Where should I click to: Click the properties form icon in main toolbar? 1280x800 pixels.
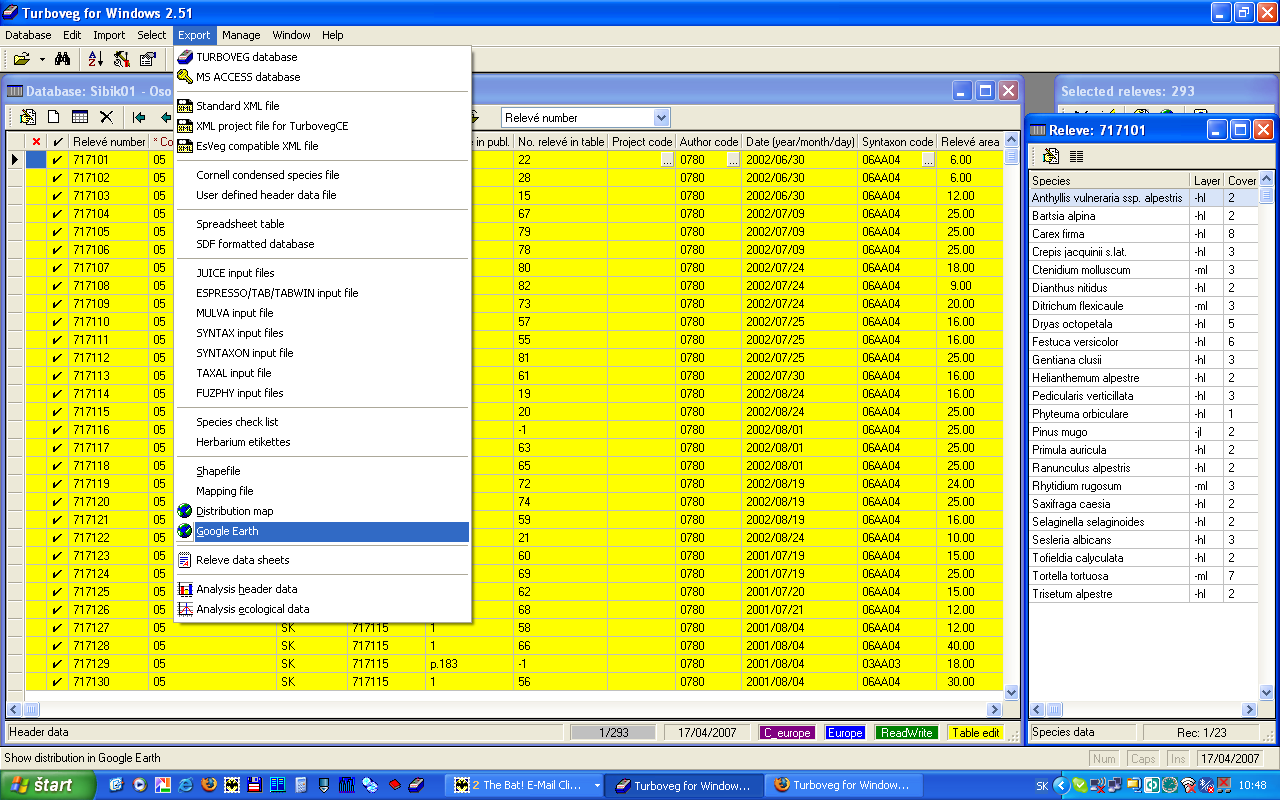[x=148, y=59]
